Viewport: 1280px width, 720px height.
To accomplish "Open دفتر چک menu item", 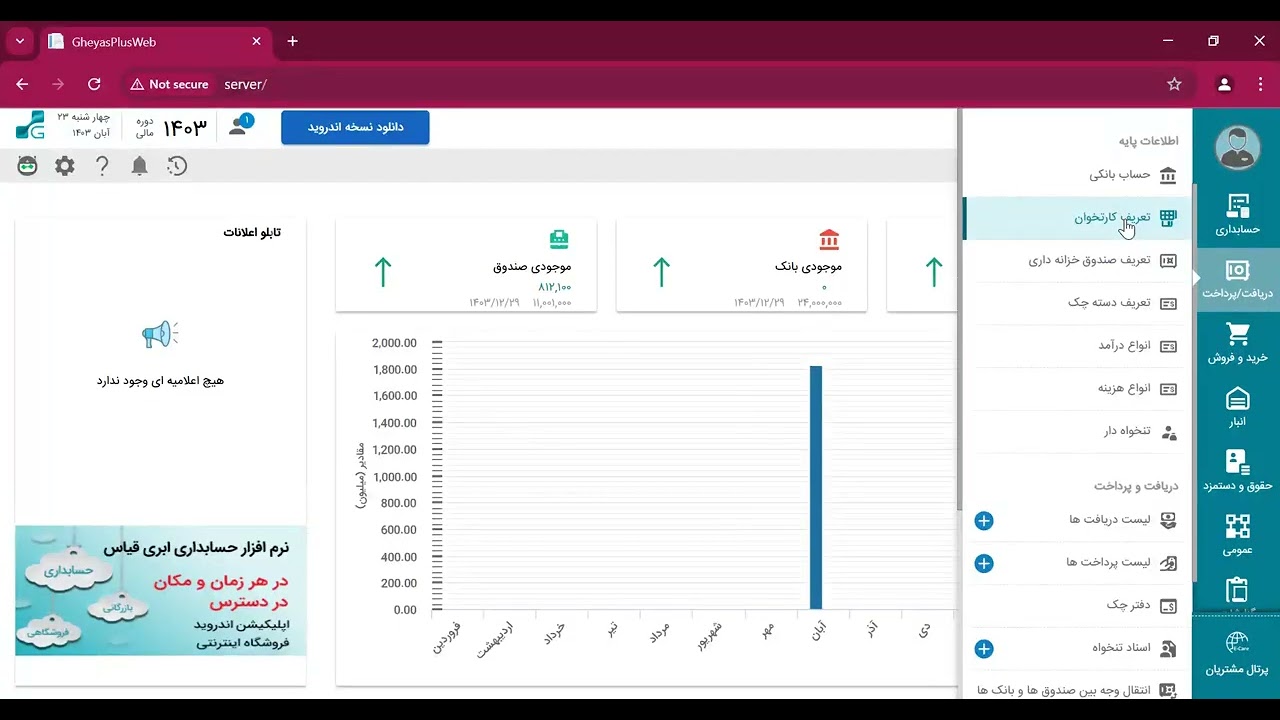I will click(x=1076, y=606).
